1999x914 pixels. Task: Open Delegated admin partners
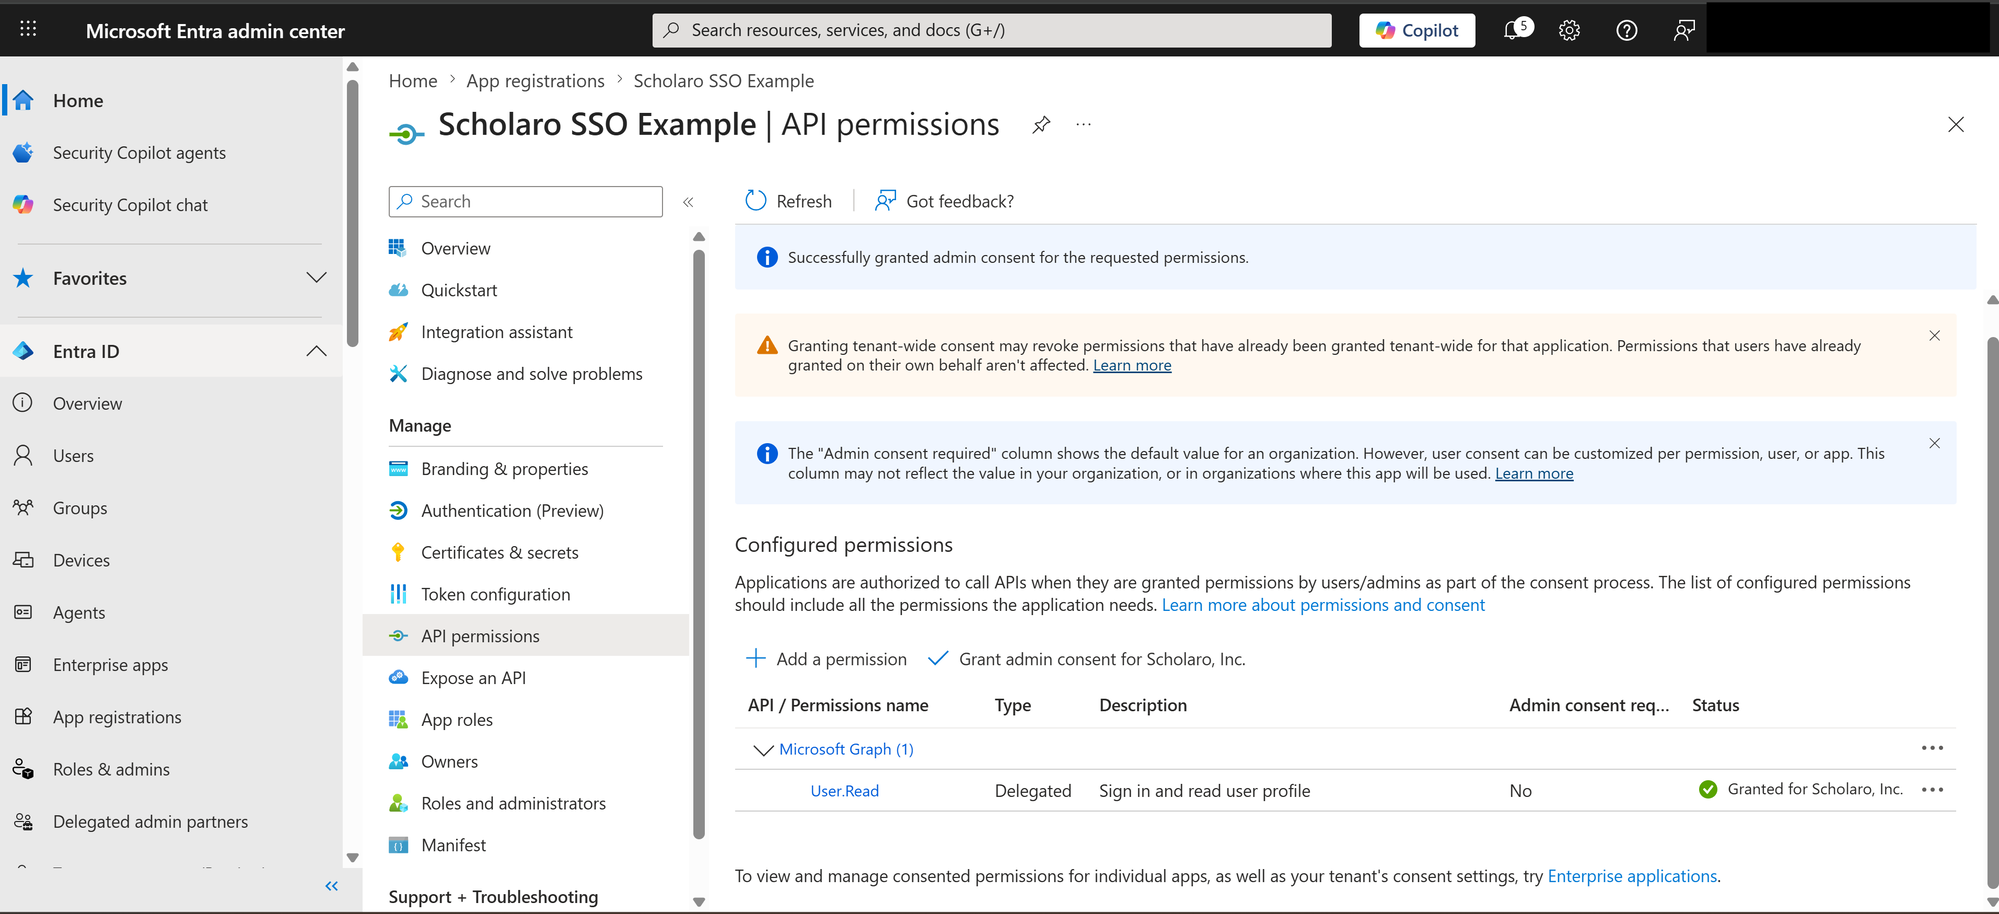coord(150,821)
